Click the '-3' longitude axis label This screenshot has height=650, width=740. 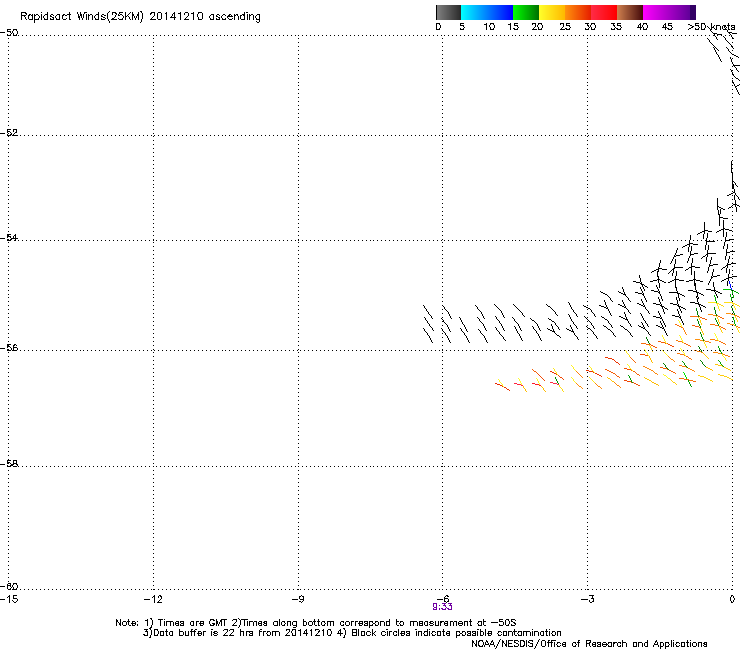pyautogui.click(x=587, y=599)
